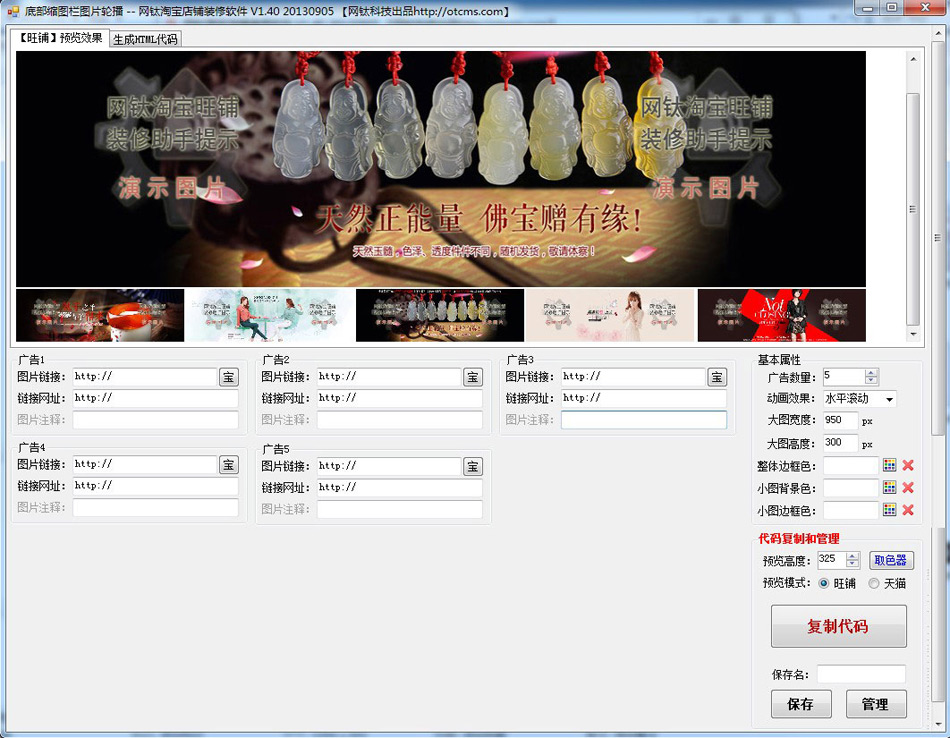Click the 宝 icon for 广告5 image link
This screenshot has width=950, height=738.
pyautogui.click(x=472, y=466)
